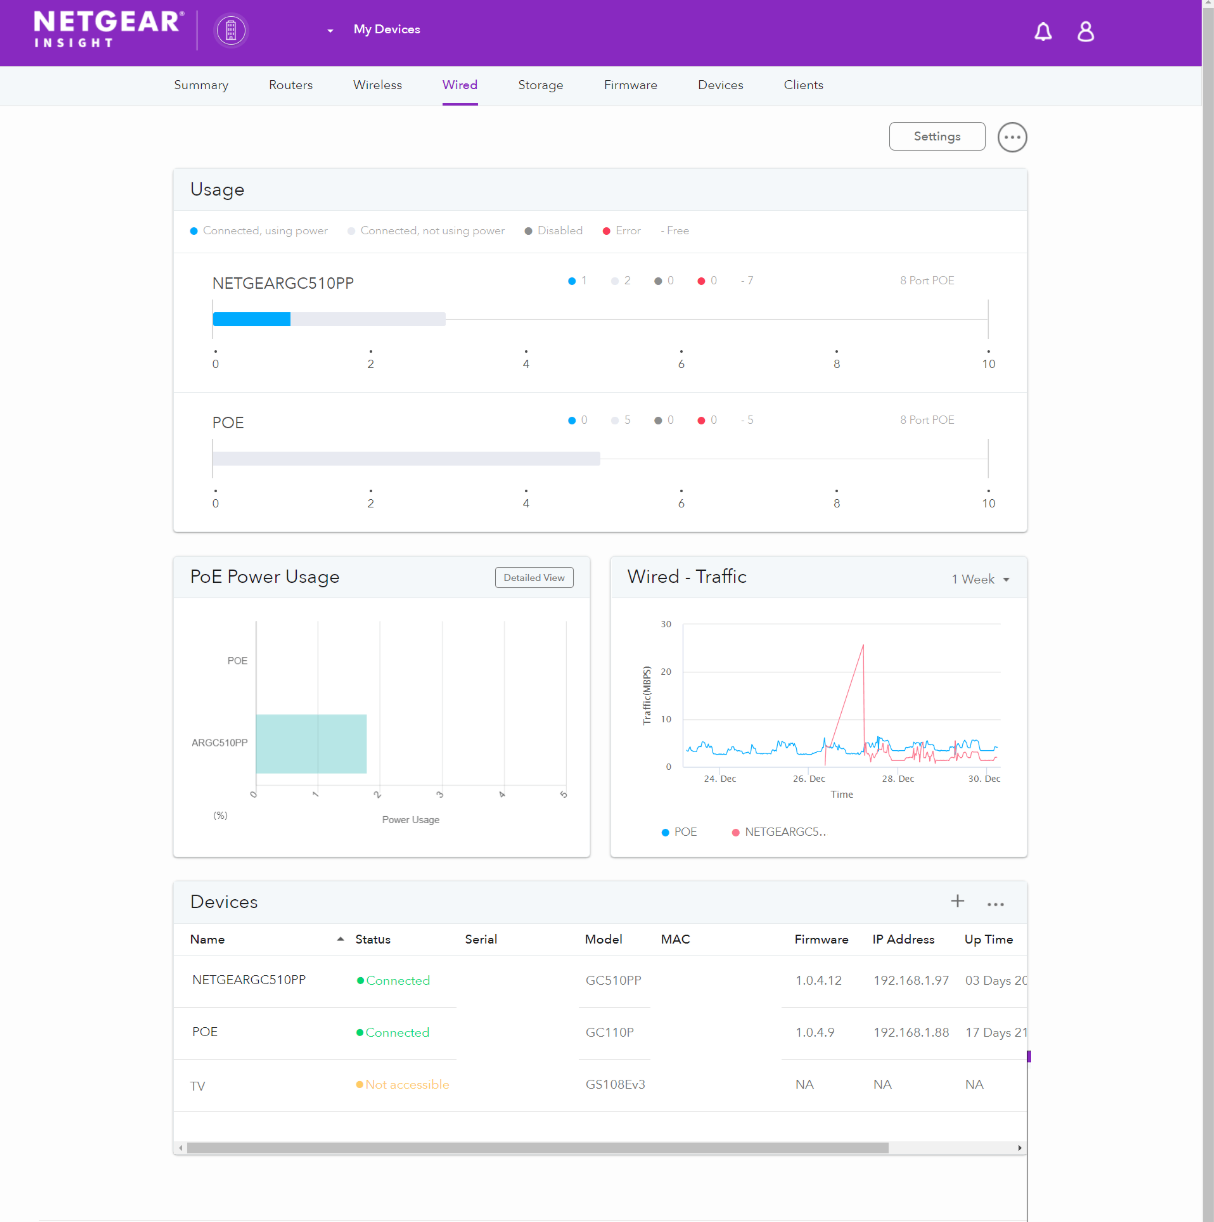Sort devices by Name arrow

coord(340,939)
